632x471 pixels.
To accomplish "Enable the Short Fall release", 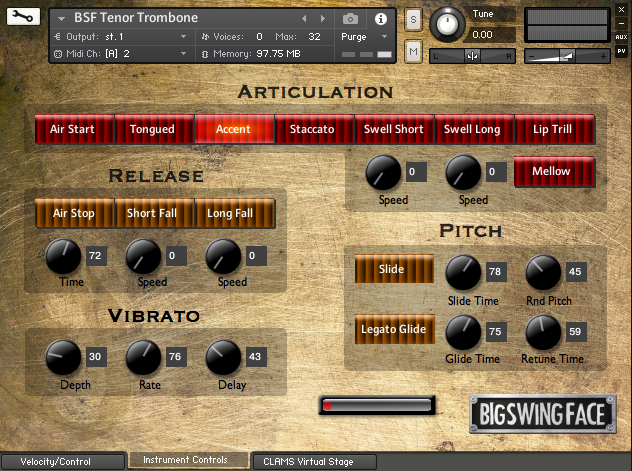I will (154, 213).
